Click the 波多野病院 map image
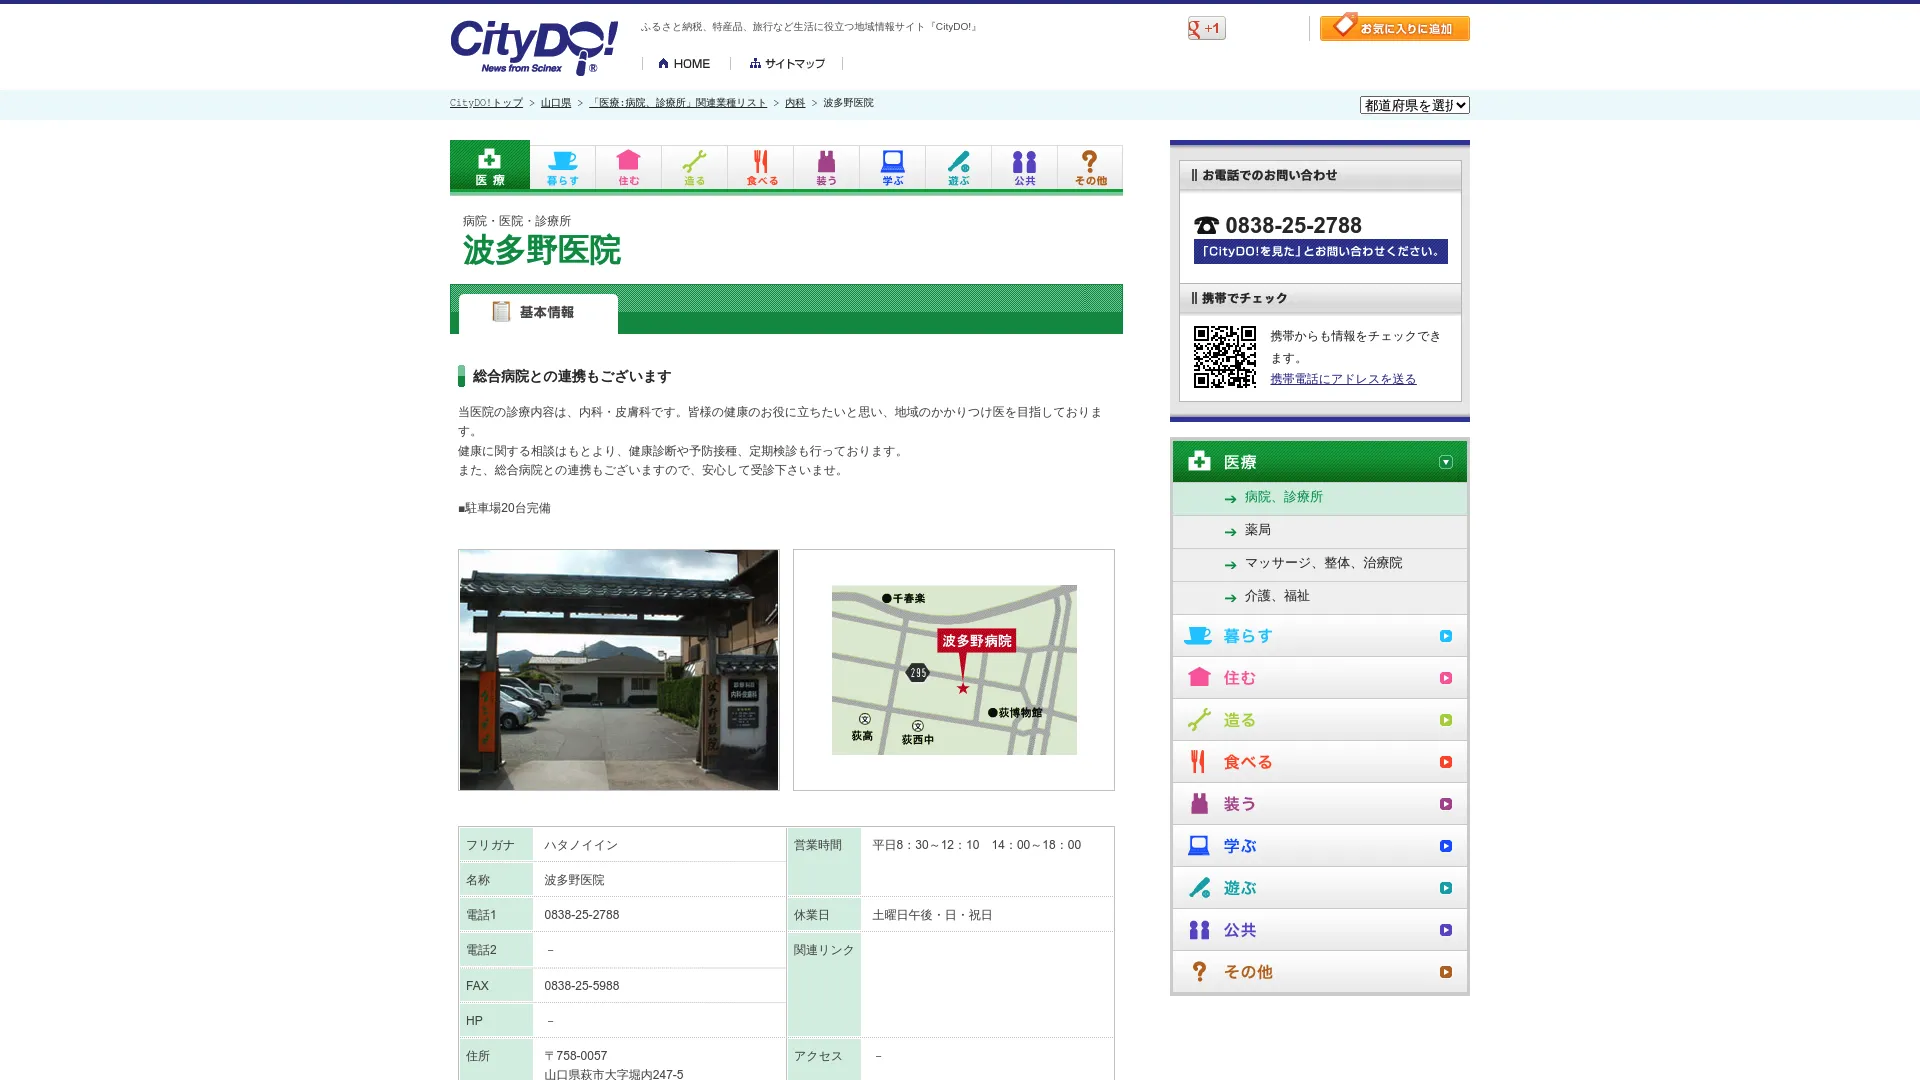The width and height of the screenshot is (1920, 1080). click(x=954, y=670)
